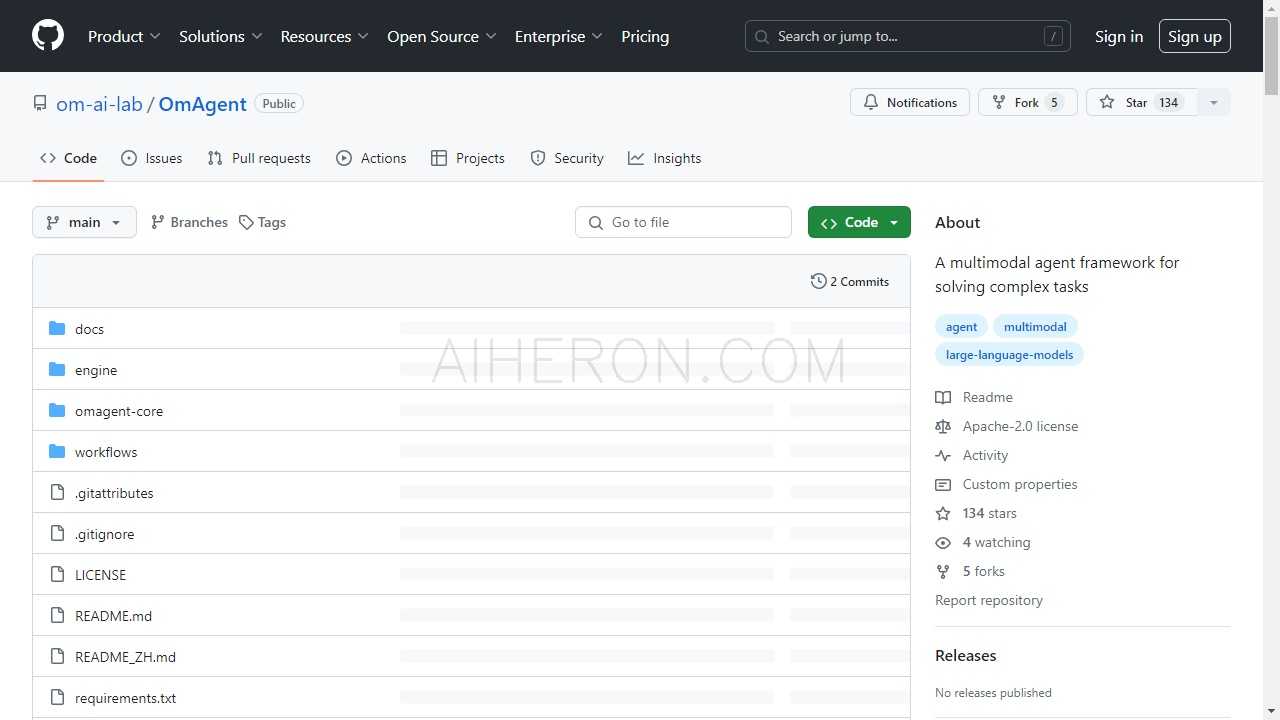This screenshot has width=1280, height=720.
Task: Click the workflows folder icon
Action: 57,452
